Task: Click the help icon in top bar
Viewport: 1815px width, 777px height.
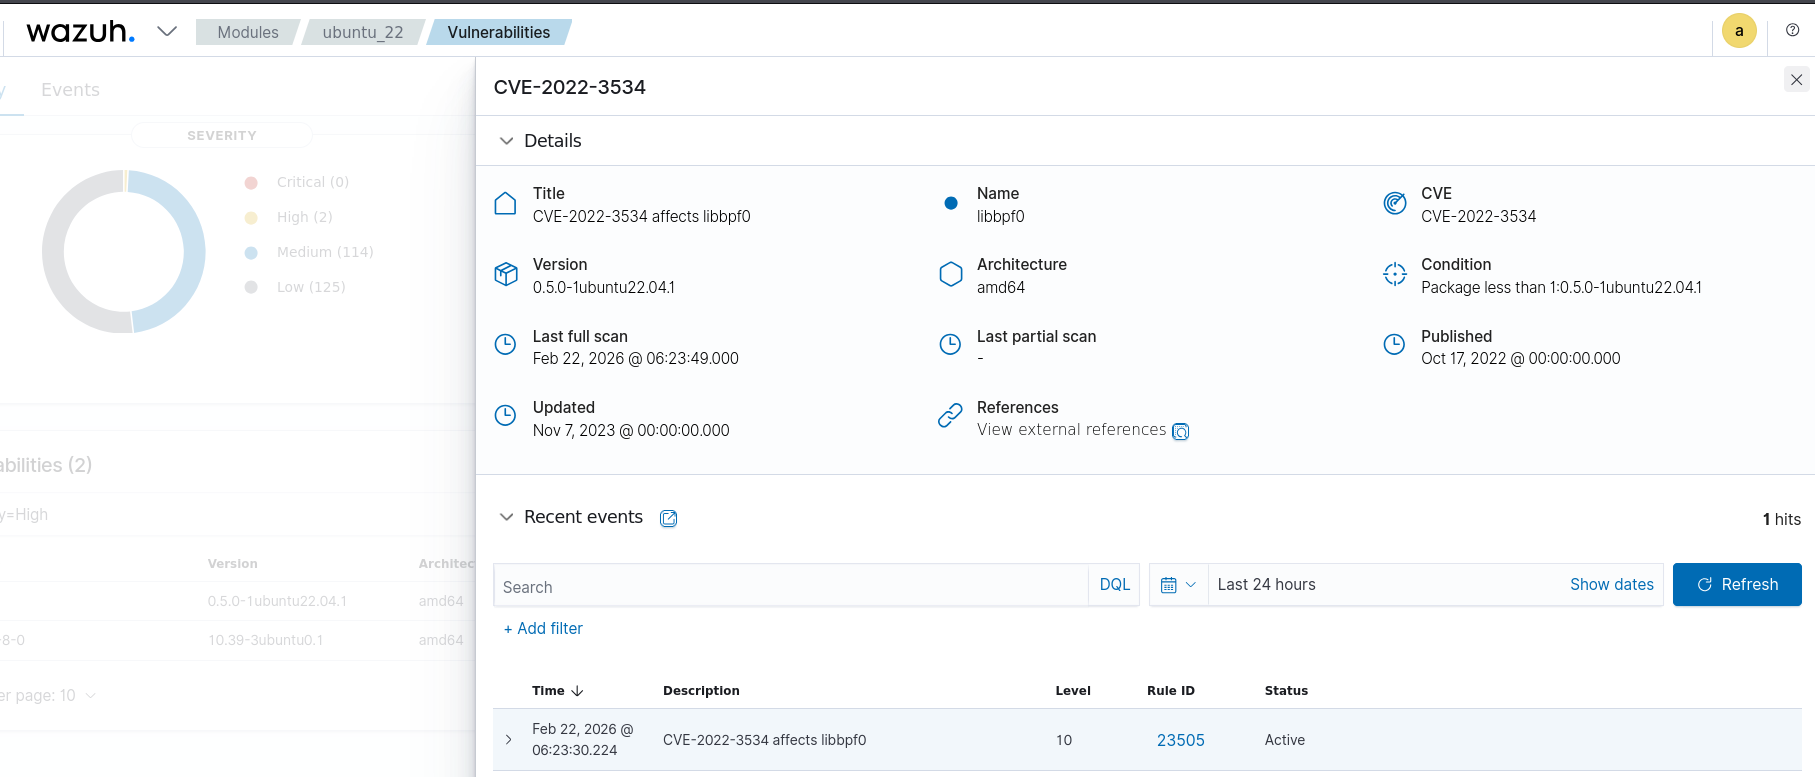Action: point(1792,31)
